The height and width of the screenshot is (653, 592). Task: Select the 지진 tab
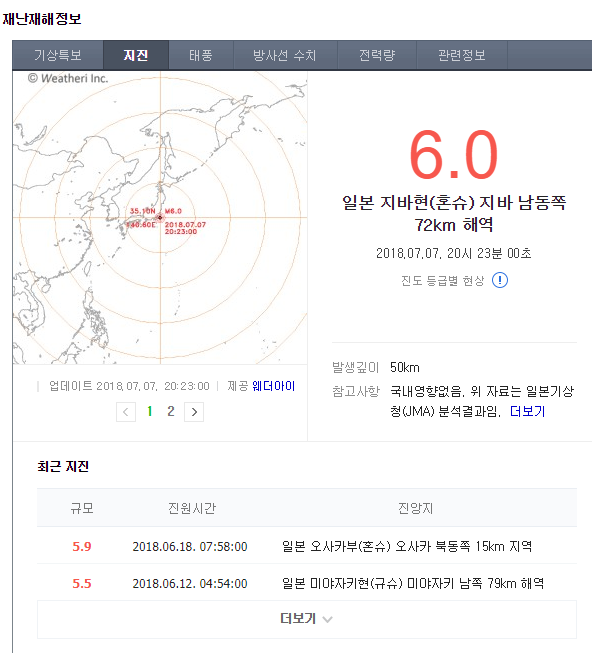pyautogui.click(x=136, y=55)
